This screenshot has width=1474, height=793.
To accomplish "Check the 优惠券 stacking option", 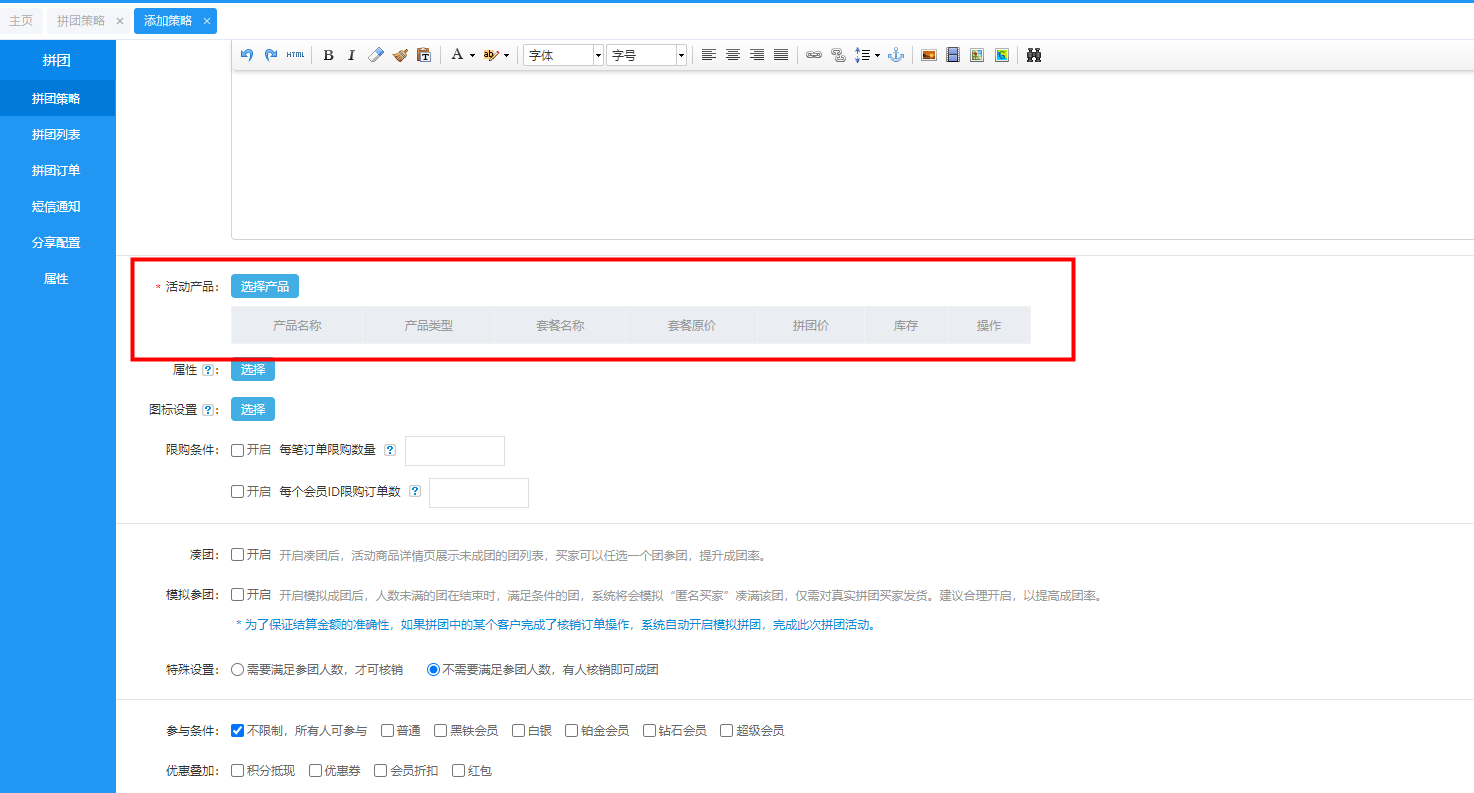I will pos(316,770).
